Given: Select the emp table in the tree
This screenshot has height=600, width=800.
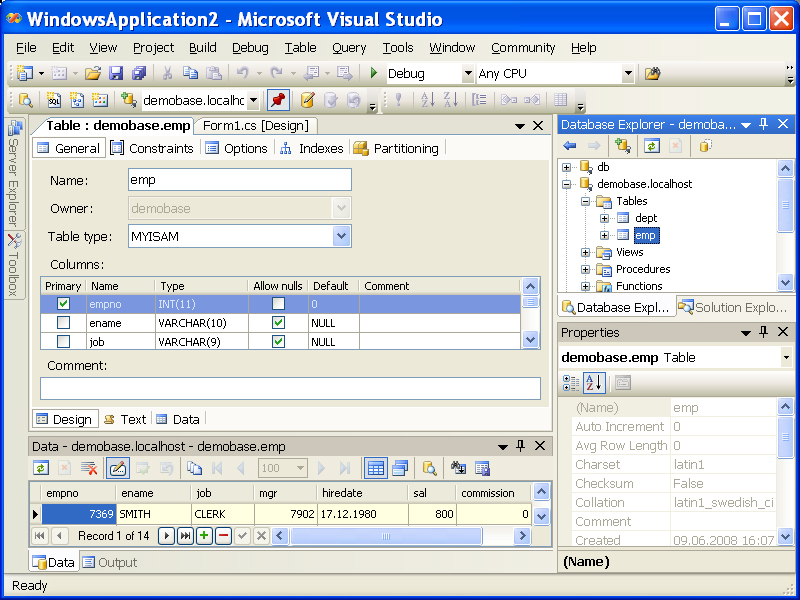Looking at the screenshot, I should 645,235.
